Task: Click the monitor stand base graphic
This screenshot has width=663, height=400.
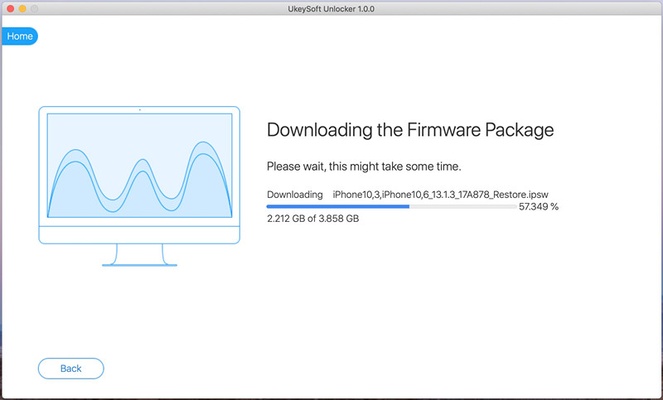Action: (x=139, y=265)
